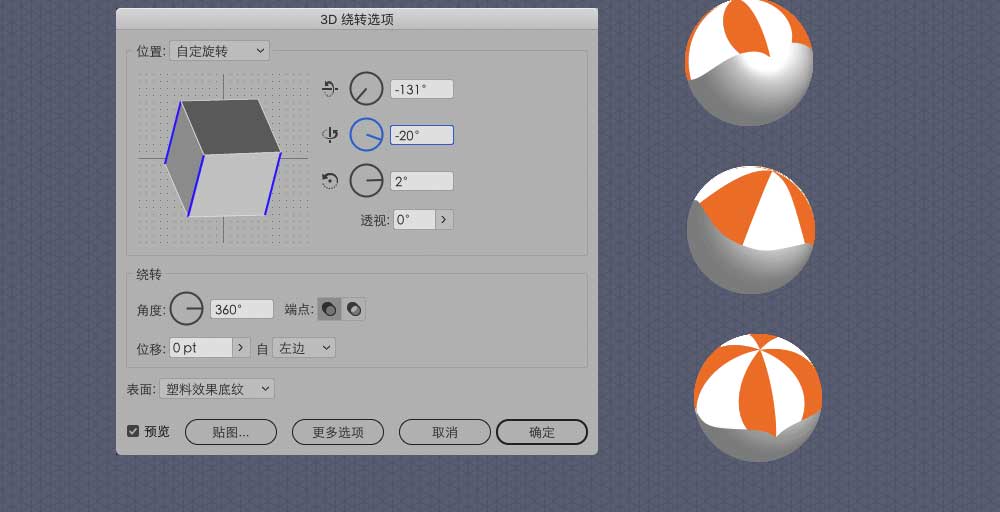Click the 3D rotation cube preview
Image resolution: width=1000 pixels, height=512 pixels.
223,158
